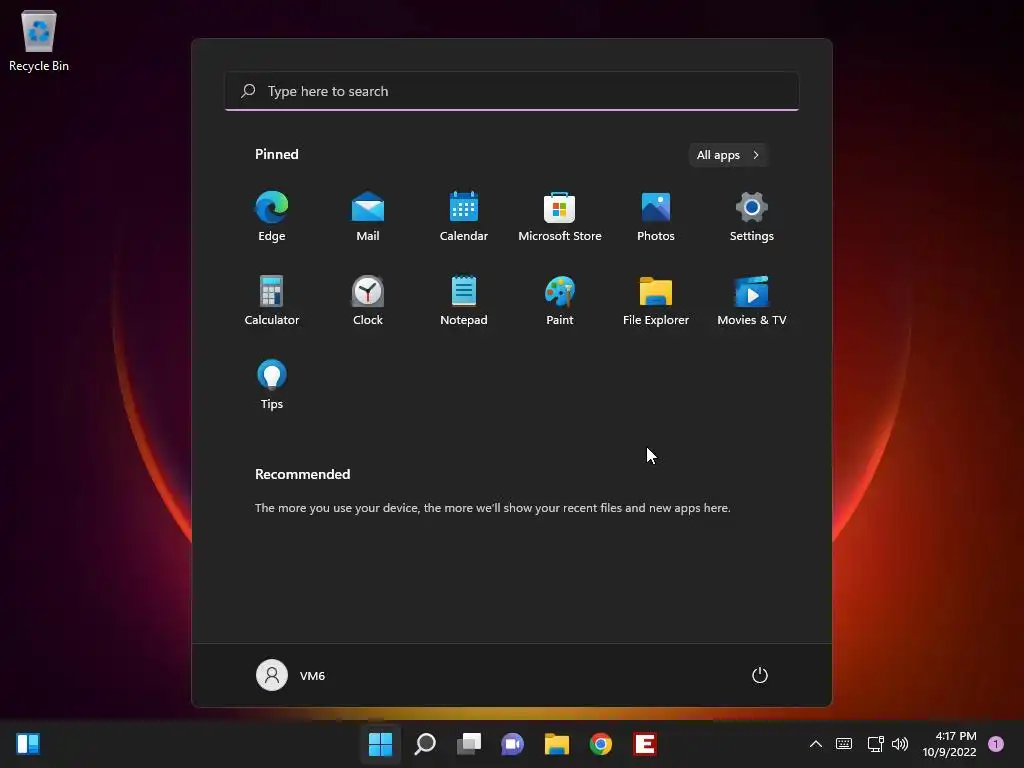This screenshot has width=1024, height=768.
Task: Open the clock showing 4:17 PM
Action: pos(949,744)
